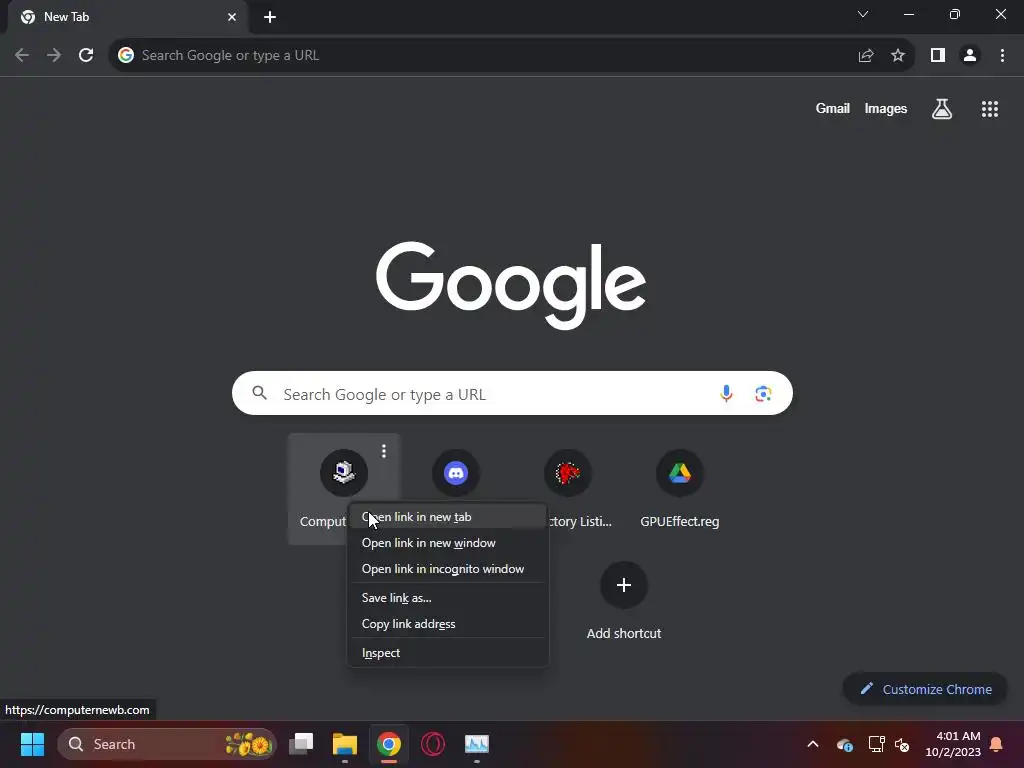Select Copy link address
This screenshot has height=768, width=1024.
tap(448, 624)
